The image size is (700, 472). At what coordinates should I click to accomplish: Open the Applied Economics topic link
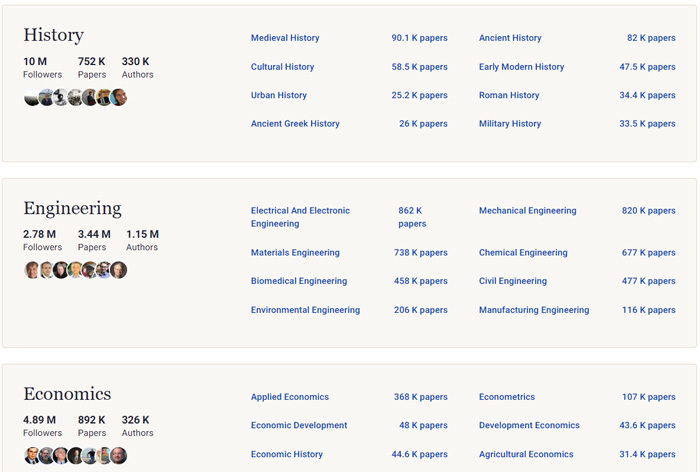tap(290, 397)
